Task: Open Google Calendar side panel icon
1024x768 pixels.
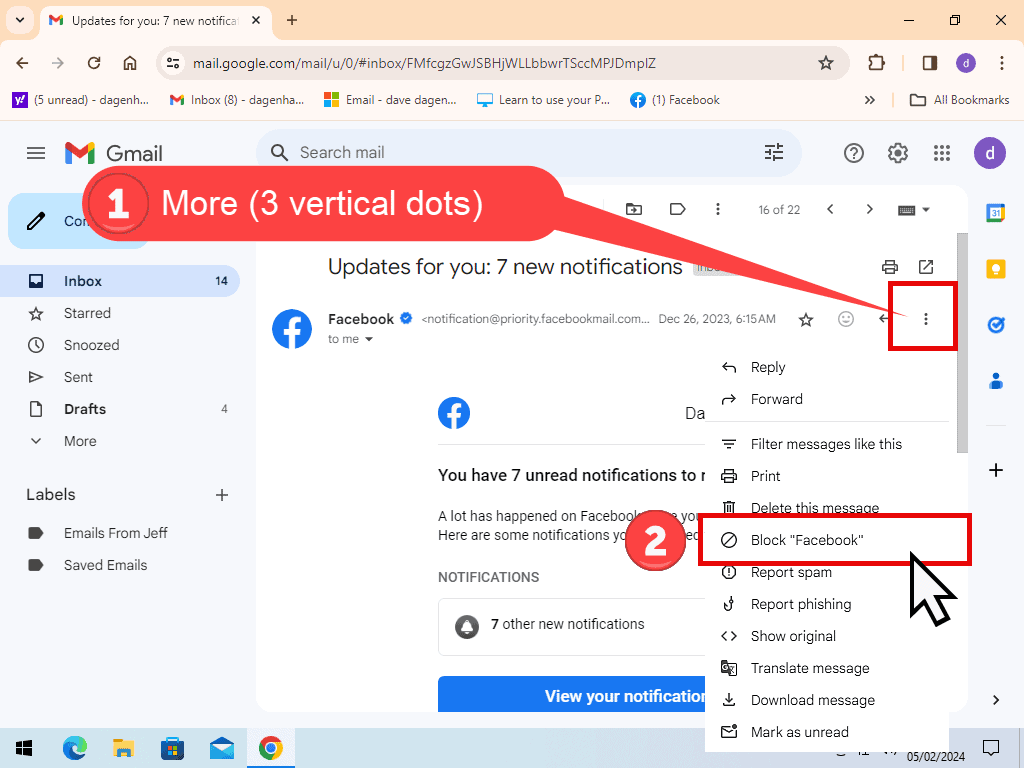Action: [995, 213]
